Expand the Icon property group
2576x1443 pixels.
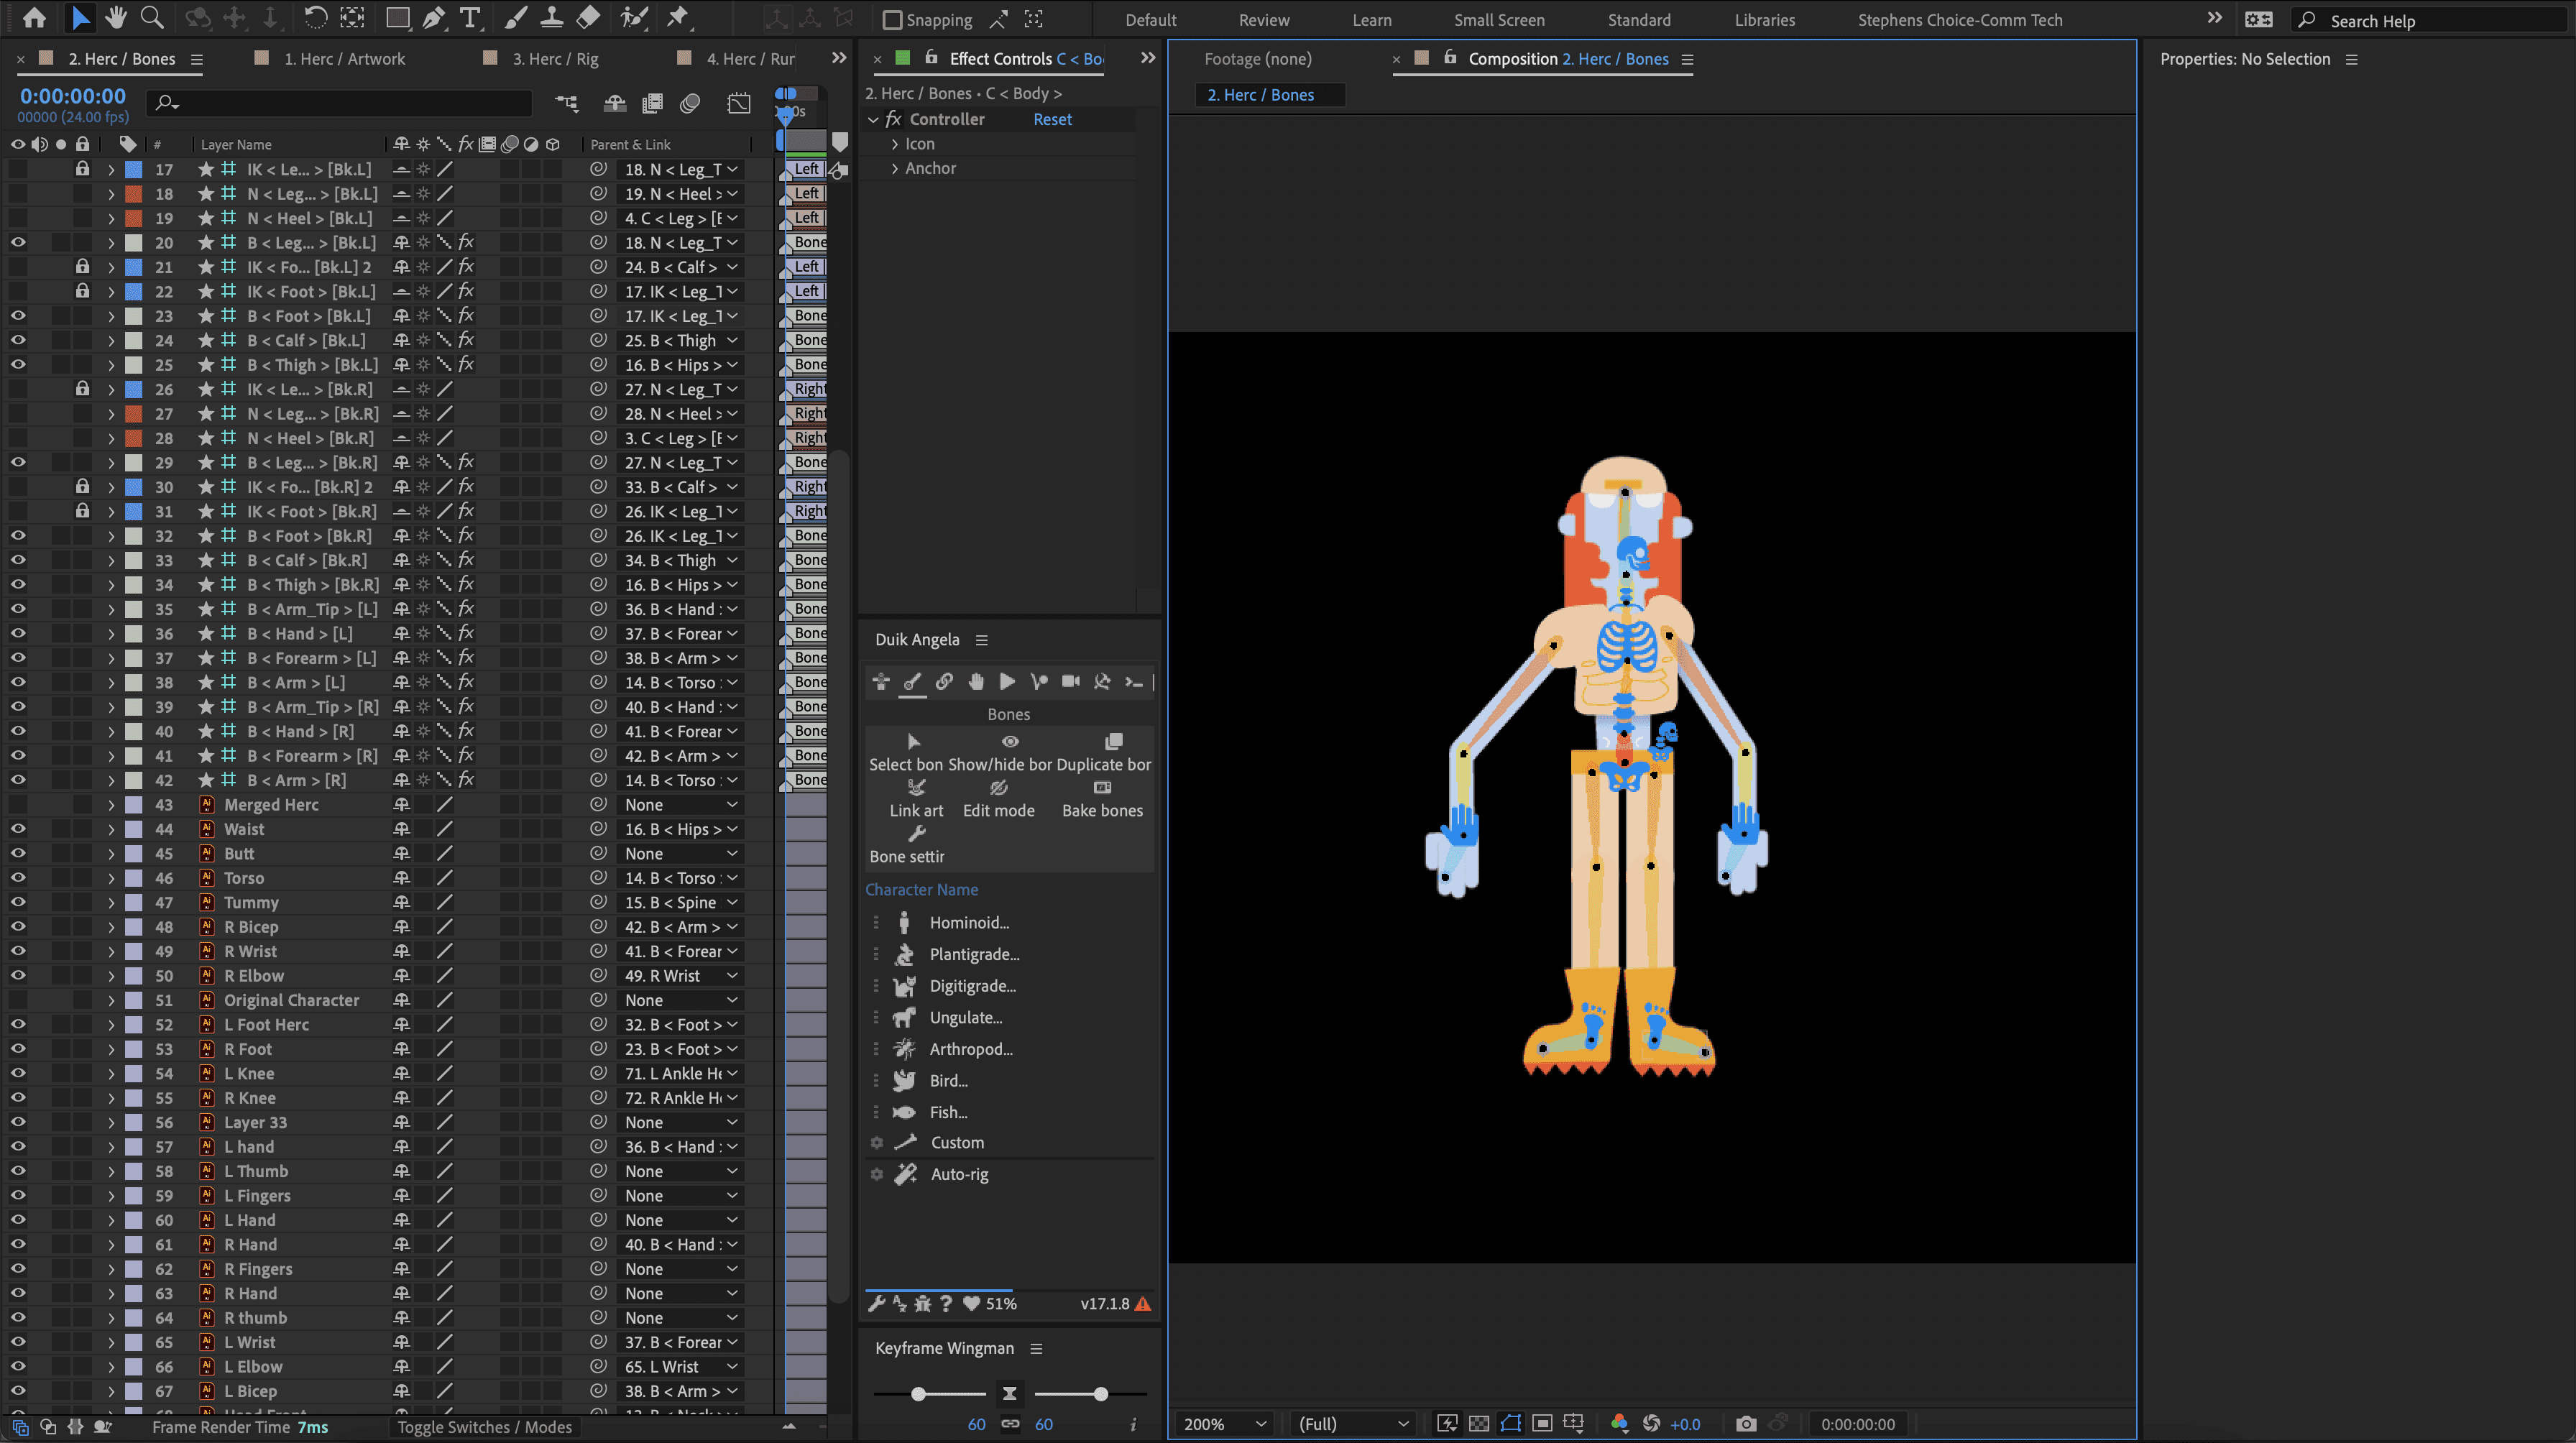click(x=895, y=144)
